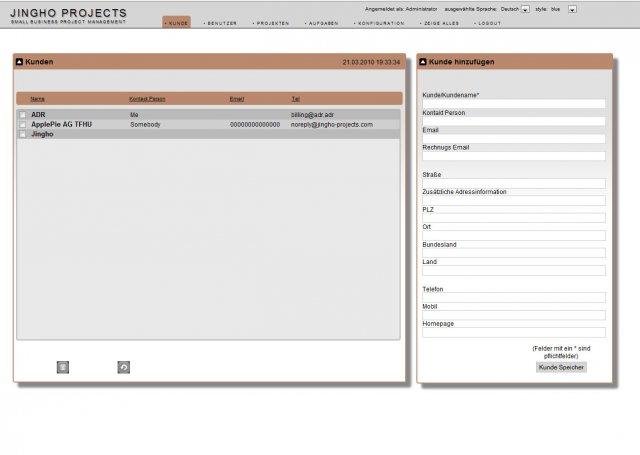The height and width of the screenshot is (455, 640).
Task: Click the address billing@adr.adr
Action: point(312,115)
